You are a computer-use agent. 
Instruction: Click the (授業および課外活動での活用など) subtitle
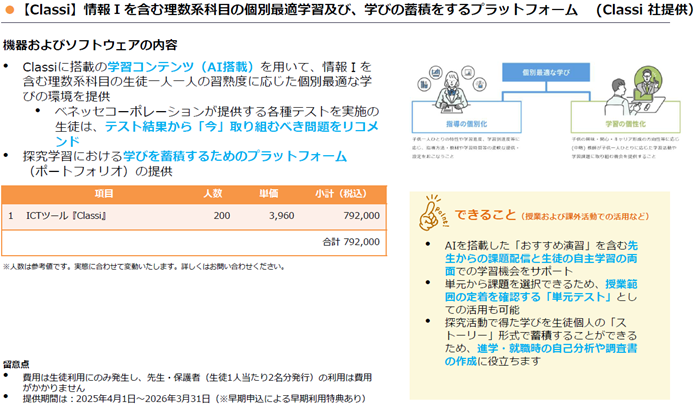pyautogui.click(x=585, y=217)
